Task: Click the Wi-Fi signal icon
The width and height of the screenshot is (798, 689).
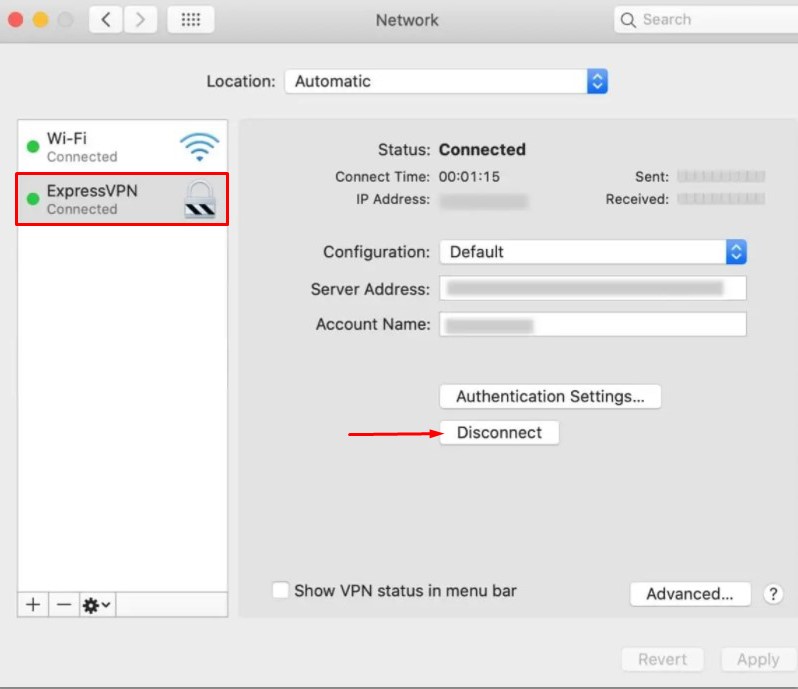Action: click(x=200, y=147)
